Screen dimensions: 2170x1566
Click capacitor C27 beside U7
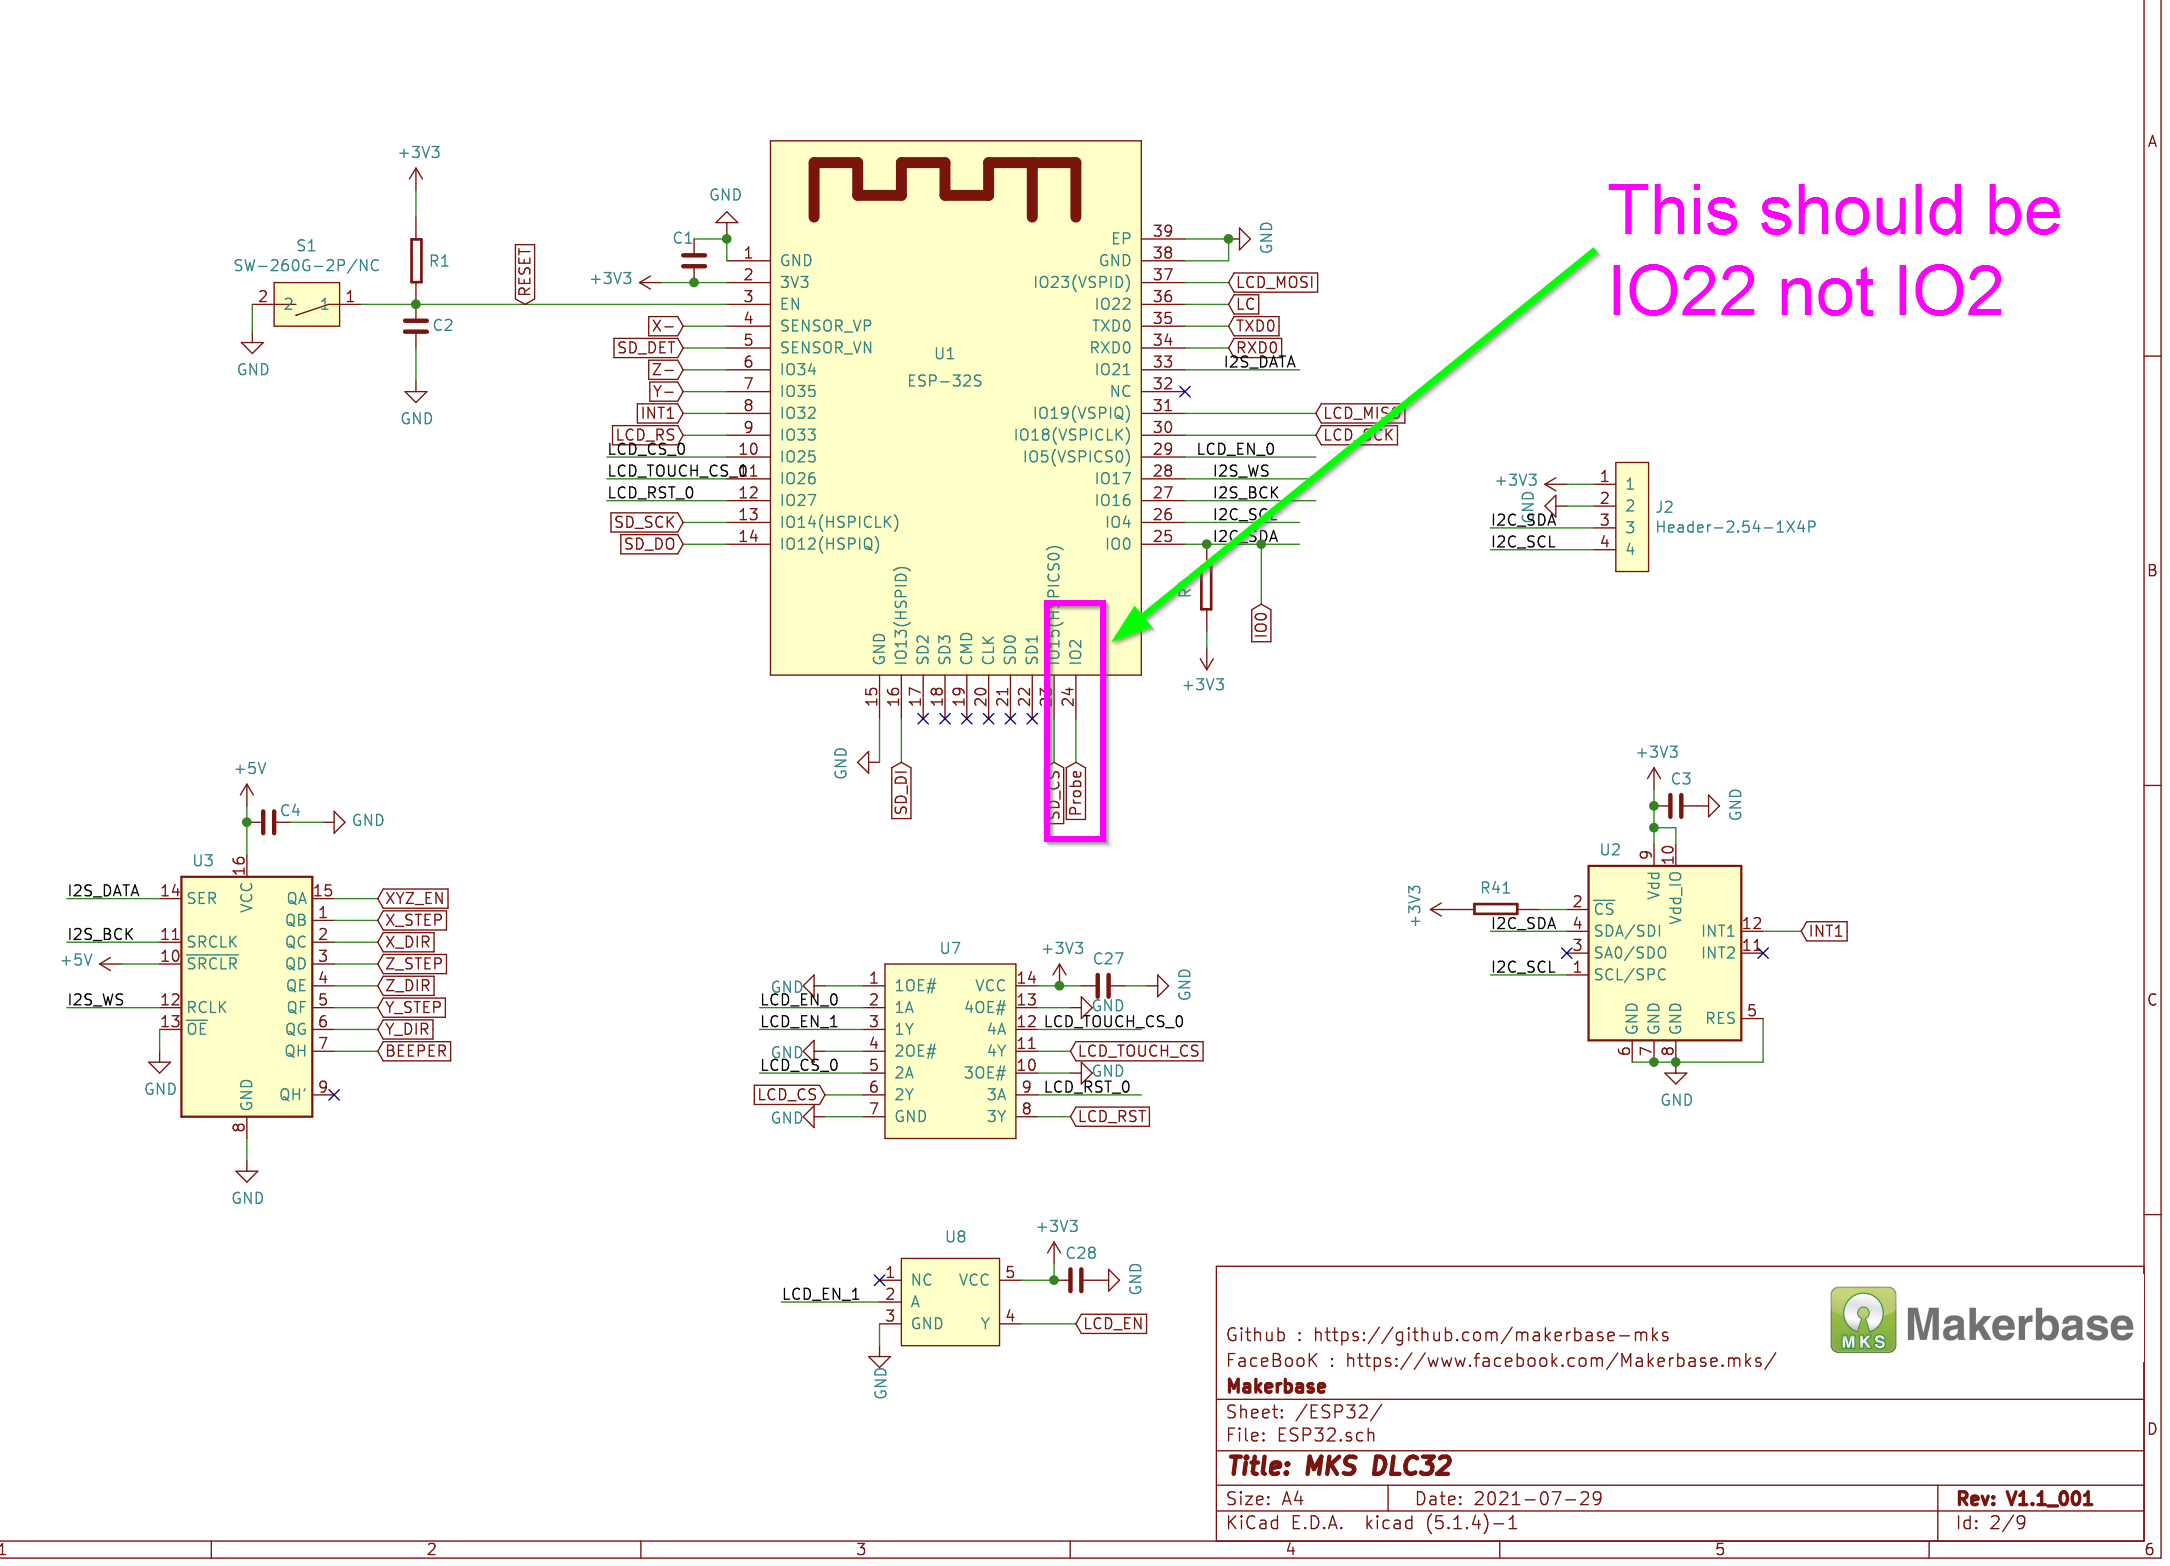(x=1103, y=985)
